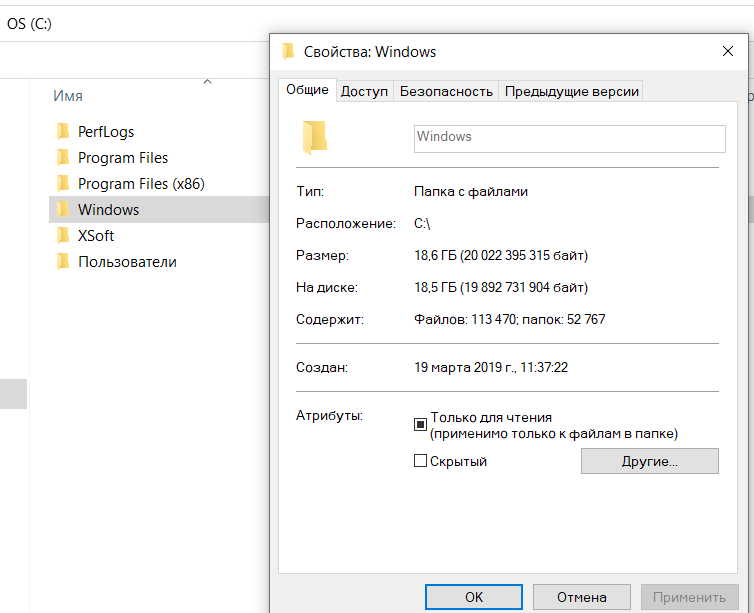The image size is (754, 613).
Task: Click the Содержит: label
Action: (330, 319)
